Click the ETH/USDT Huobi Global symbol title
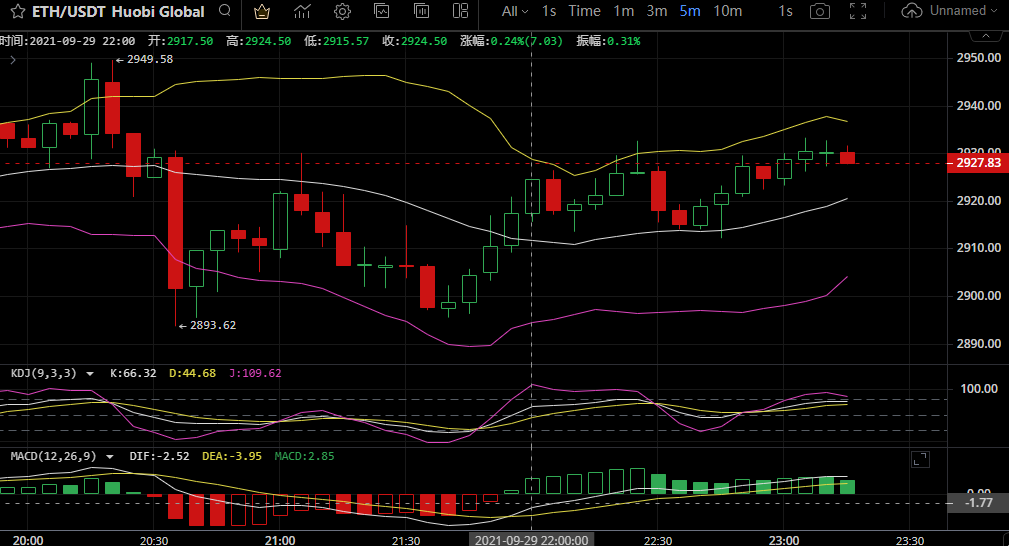Viewport: 1009px width, 546px height. [118, 12]
